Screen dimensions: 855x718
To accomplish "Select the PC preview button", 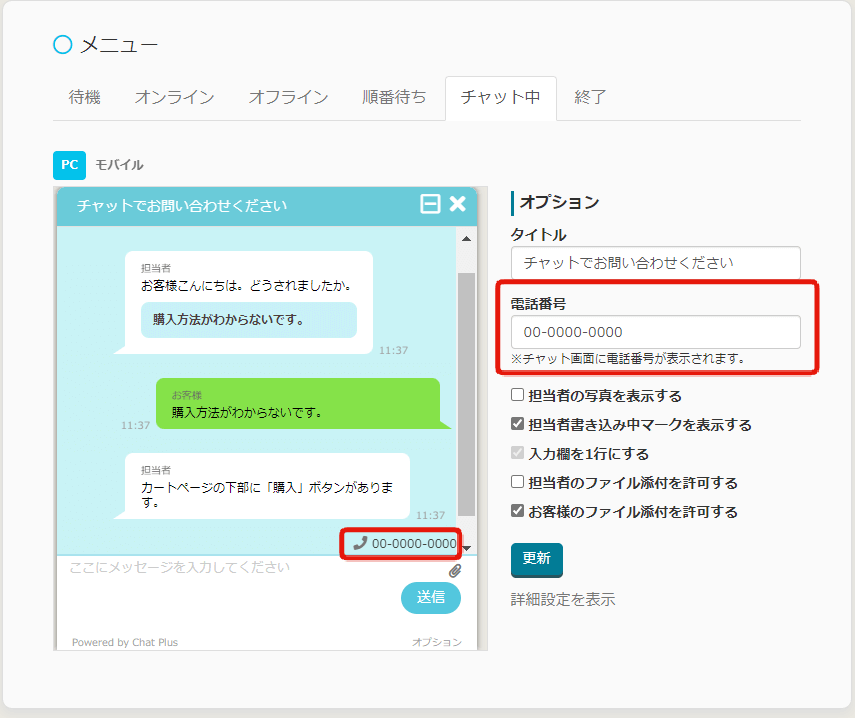I will click(x=69, y=165).
